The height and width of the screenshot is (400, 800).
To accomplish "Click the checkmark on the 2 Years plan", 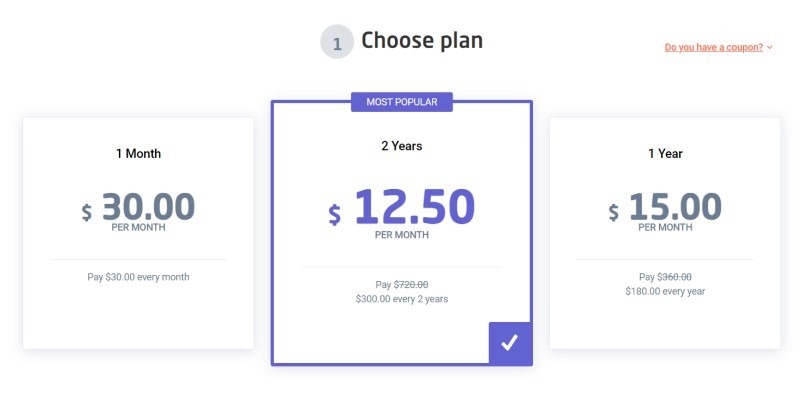I will pos(510,343).
